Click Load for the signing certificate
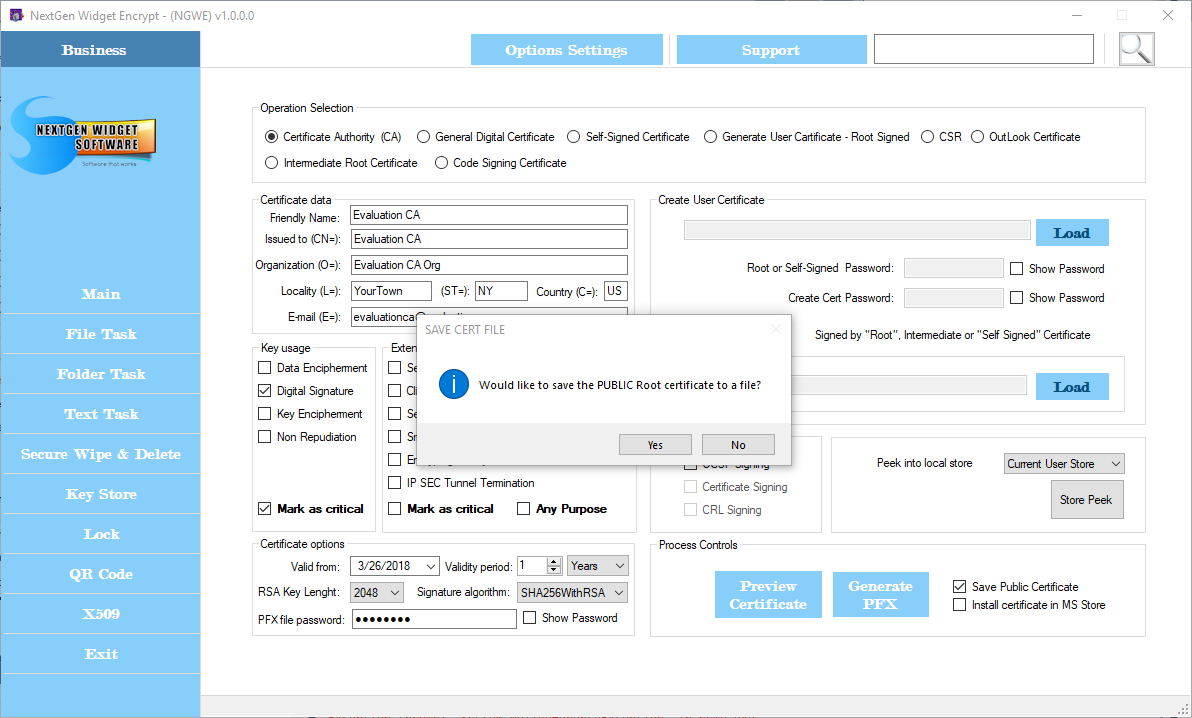Viewport: 1192px width, 718px height. tap(1072, 386)
